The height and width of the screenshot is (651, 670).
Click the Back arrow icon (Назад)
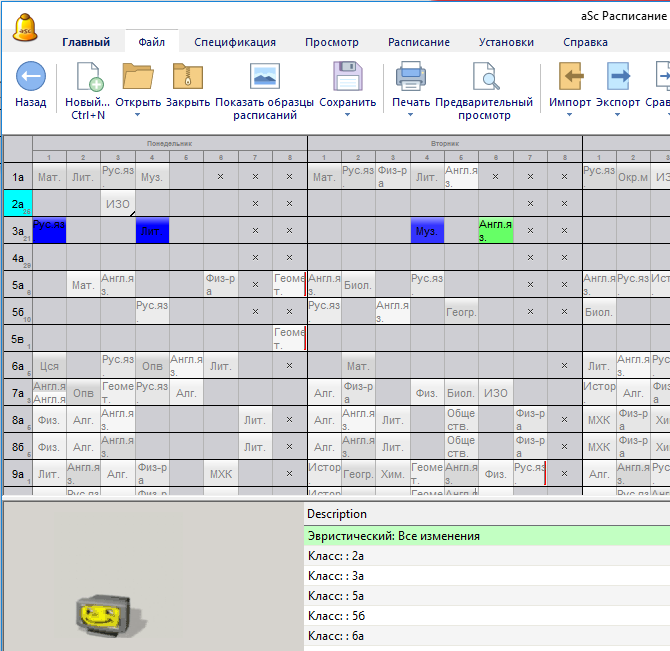30,77
